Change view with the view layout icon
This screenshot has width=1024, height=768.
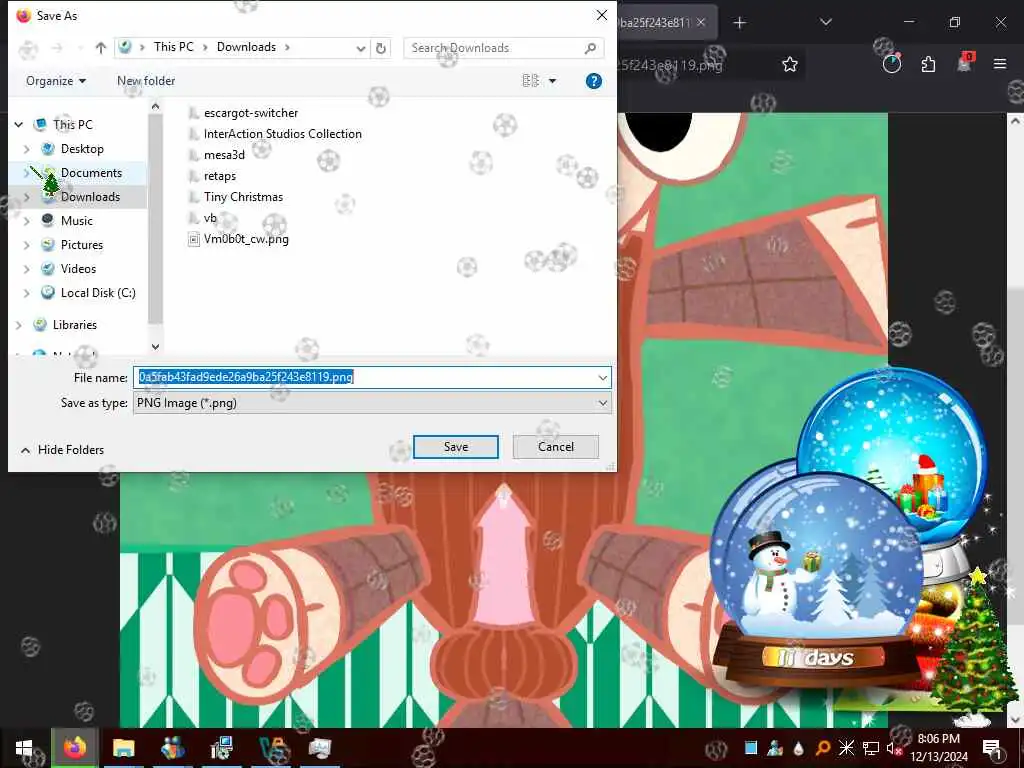[x=530, y=81]
